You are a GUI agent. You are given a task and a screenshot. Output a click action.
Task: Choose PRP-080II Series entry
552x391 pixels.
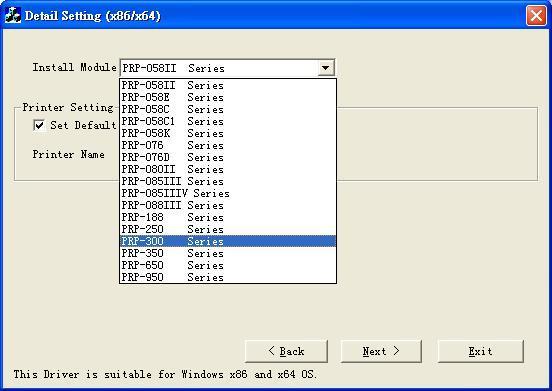(228, 169)
